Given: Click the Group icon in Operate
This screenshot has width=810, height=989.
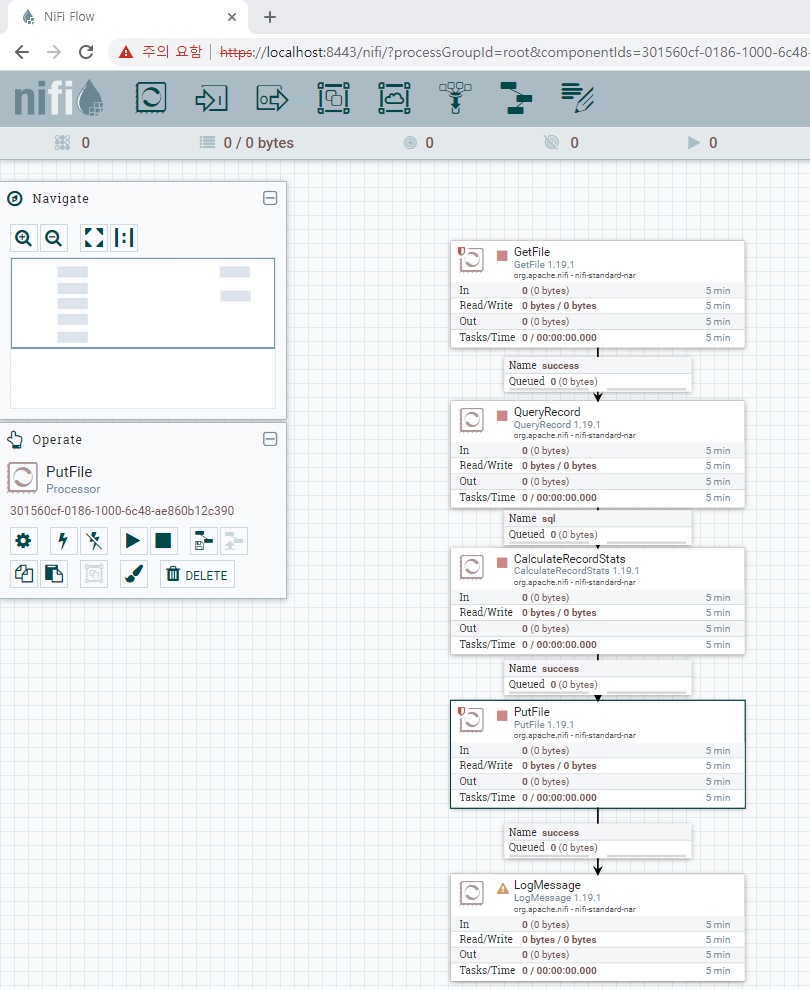Looking at the screenshot, I should [x=94, y=574].
